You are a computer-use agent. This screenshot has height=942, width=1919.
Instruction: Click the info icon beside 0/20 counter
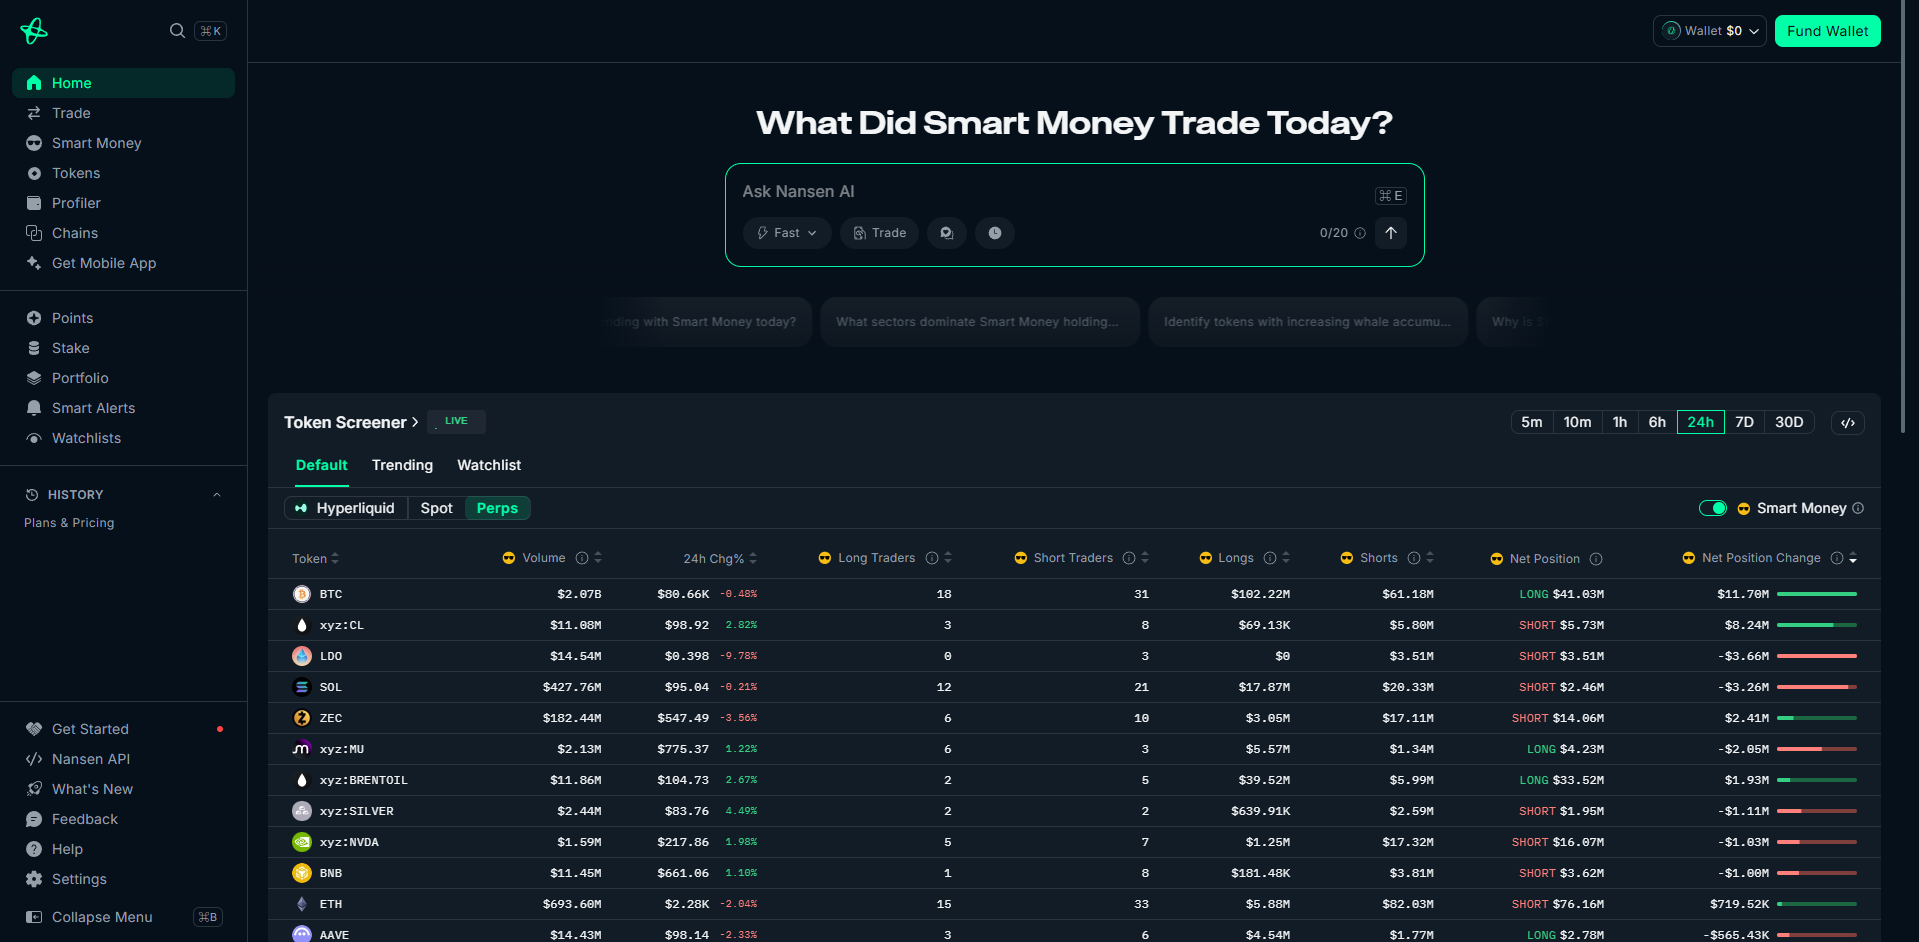point(1360,233)
